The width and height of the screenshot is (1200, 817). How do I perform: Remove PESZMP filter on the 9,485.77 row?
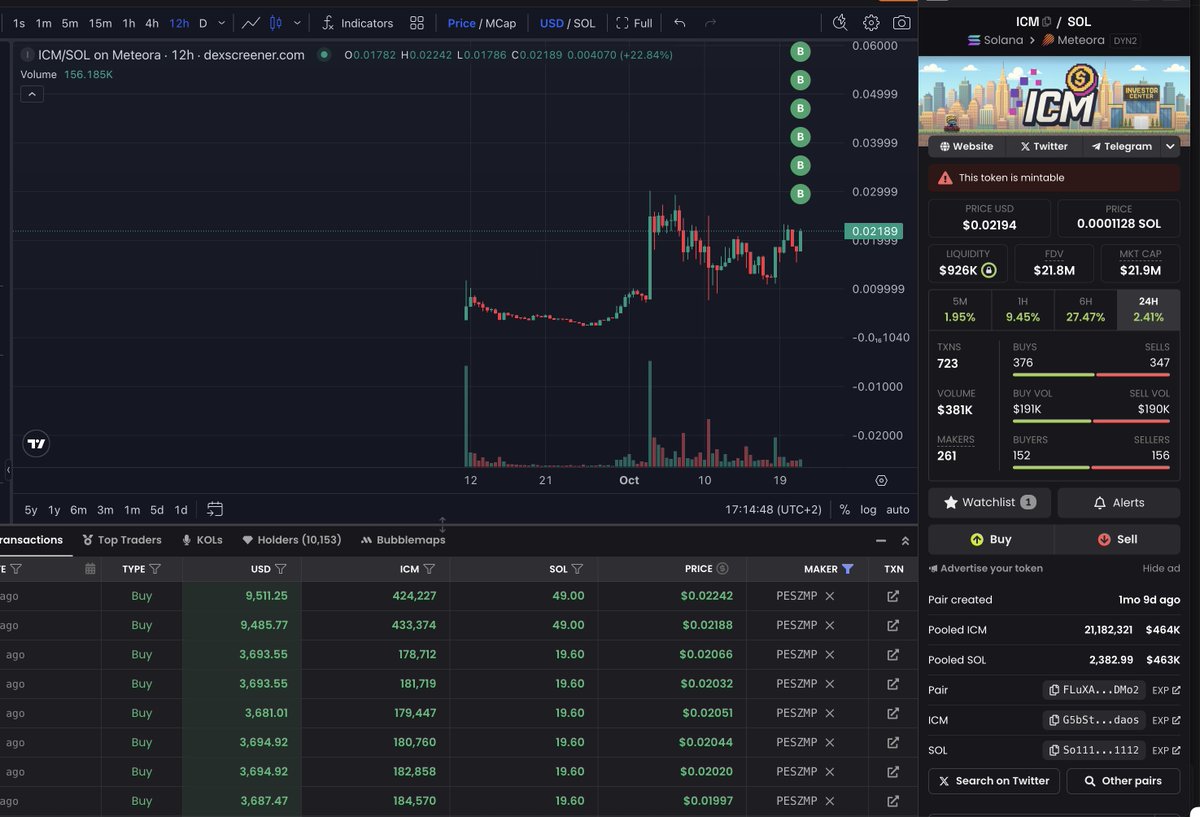(829, 625)
